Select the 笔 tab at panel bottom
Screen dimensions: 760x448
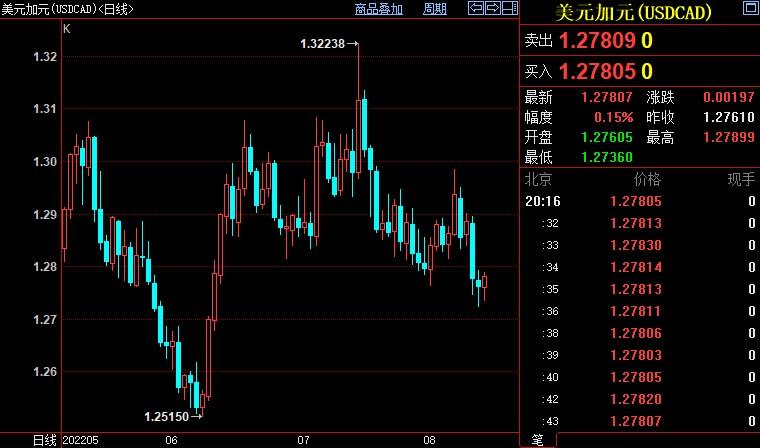(537, 439)
